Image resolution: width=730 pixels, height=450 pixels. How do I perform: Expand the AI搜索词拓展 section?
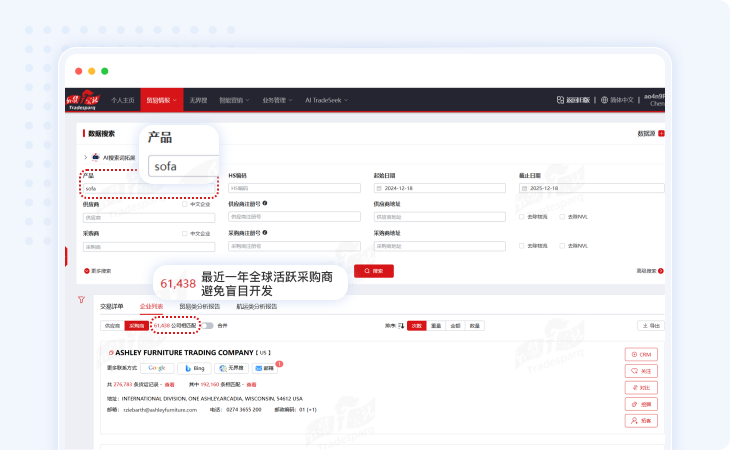[x=85, y=157]
